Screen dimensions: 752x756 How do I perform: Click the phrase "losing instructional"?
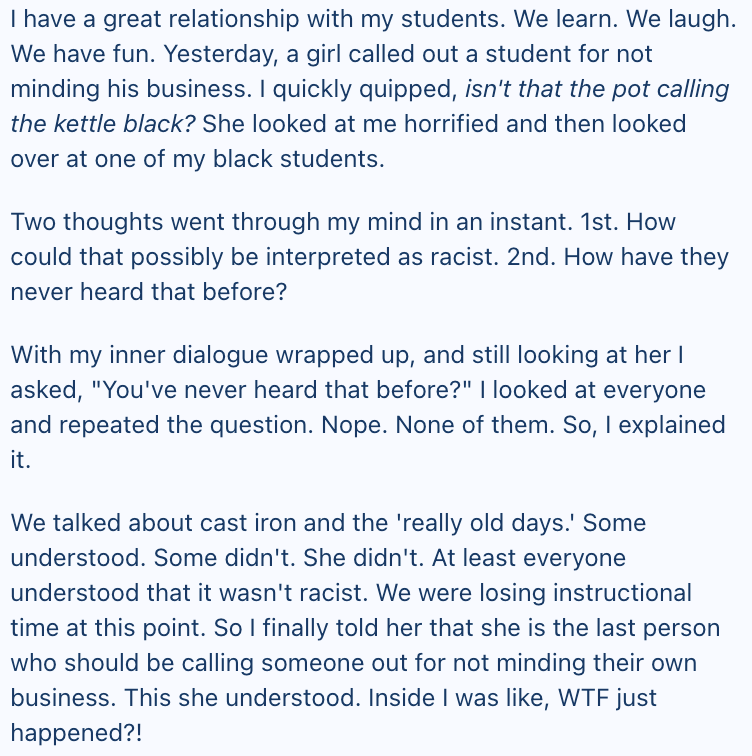click(593, 594)
